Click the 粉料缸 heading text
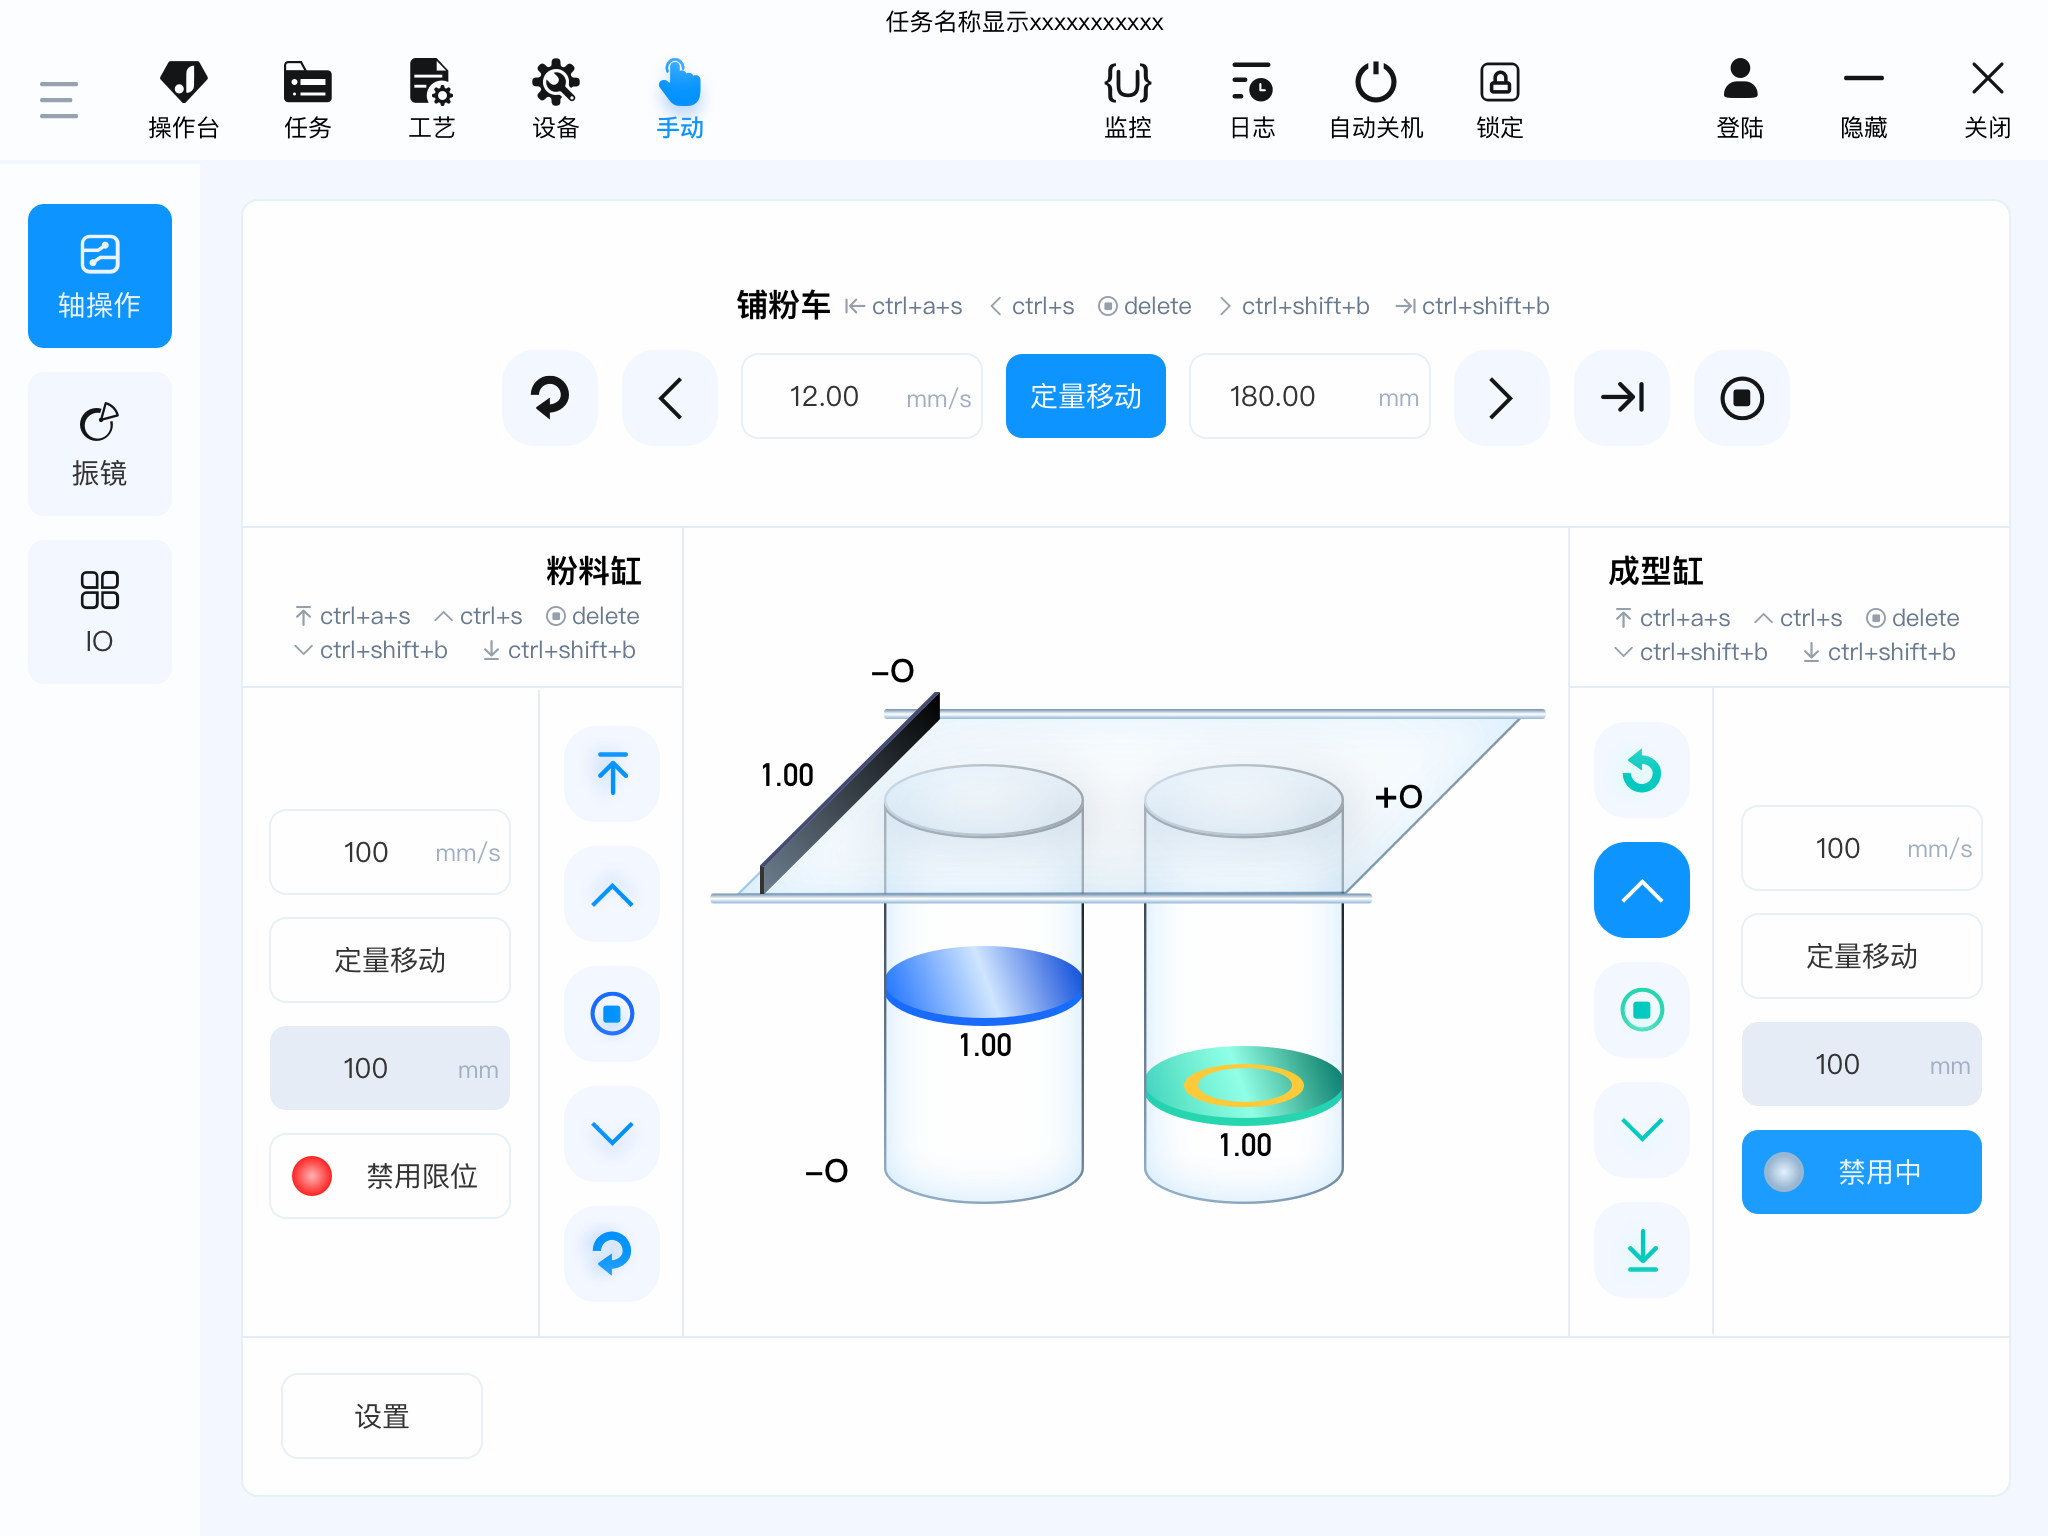The image size is (2048, 1536). point(593,571)
